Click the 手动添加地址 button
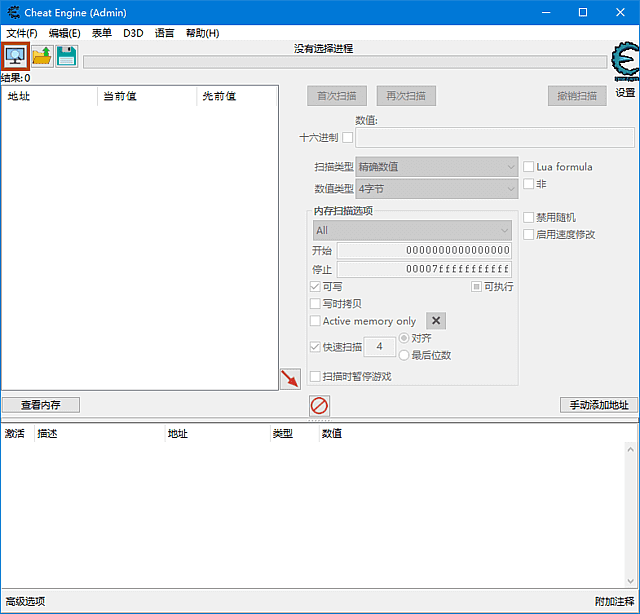The width and height of the screenshot is (640, 614). pyautogui.click(x=598, y=405)
